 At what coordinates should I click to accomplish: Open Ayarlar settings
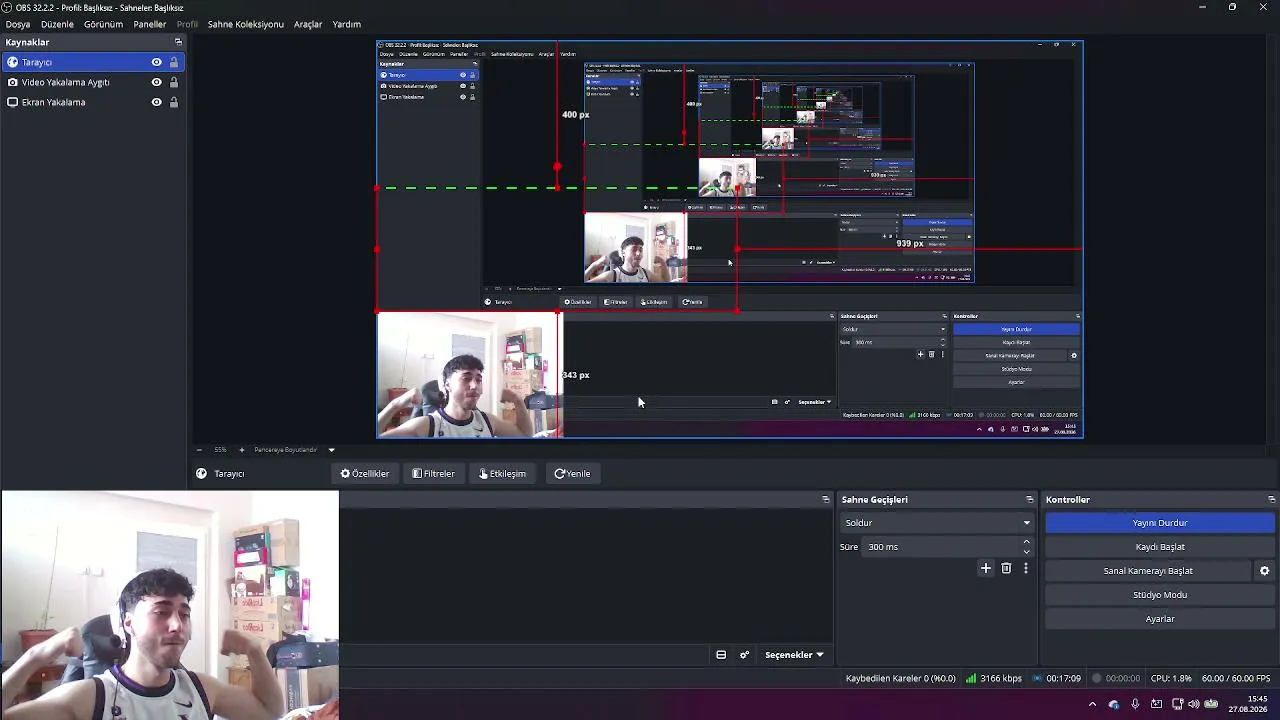1160,619
